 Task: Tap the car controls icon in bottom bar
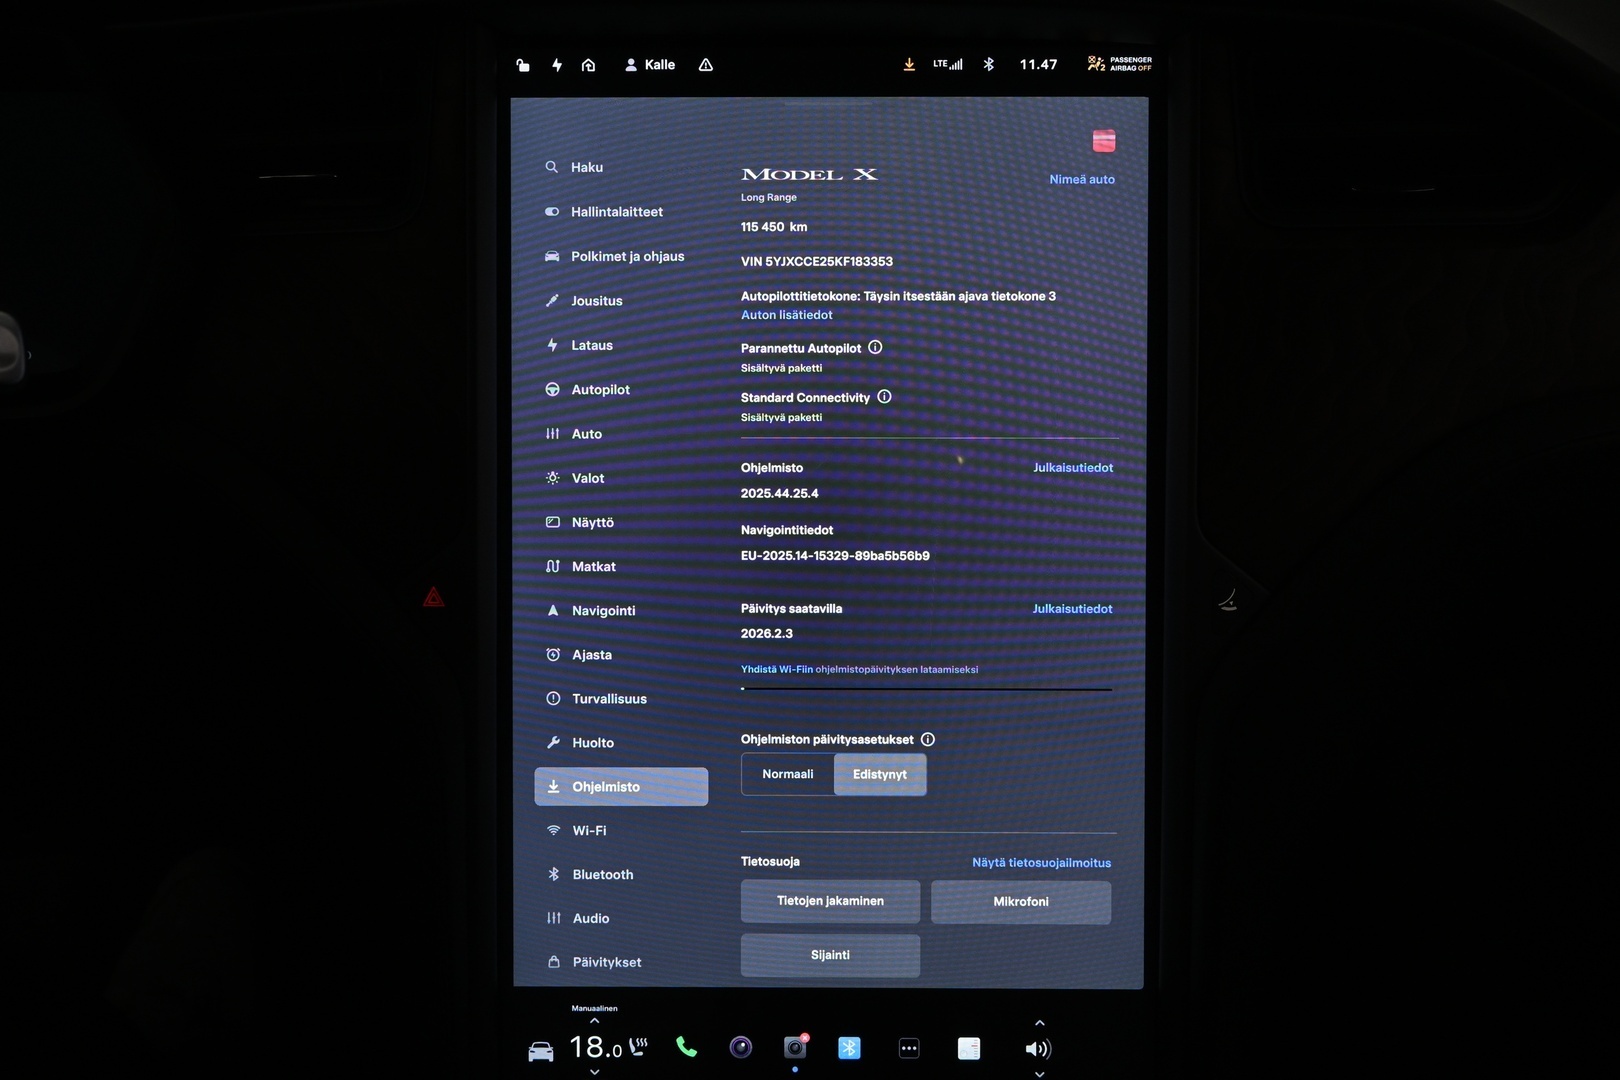tap(541, 1051)
